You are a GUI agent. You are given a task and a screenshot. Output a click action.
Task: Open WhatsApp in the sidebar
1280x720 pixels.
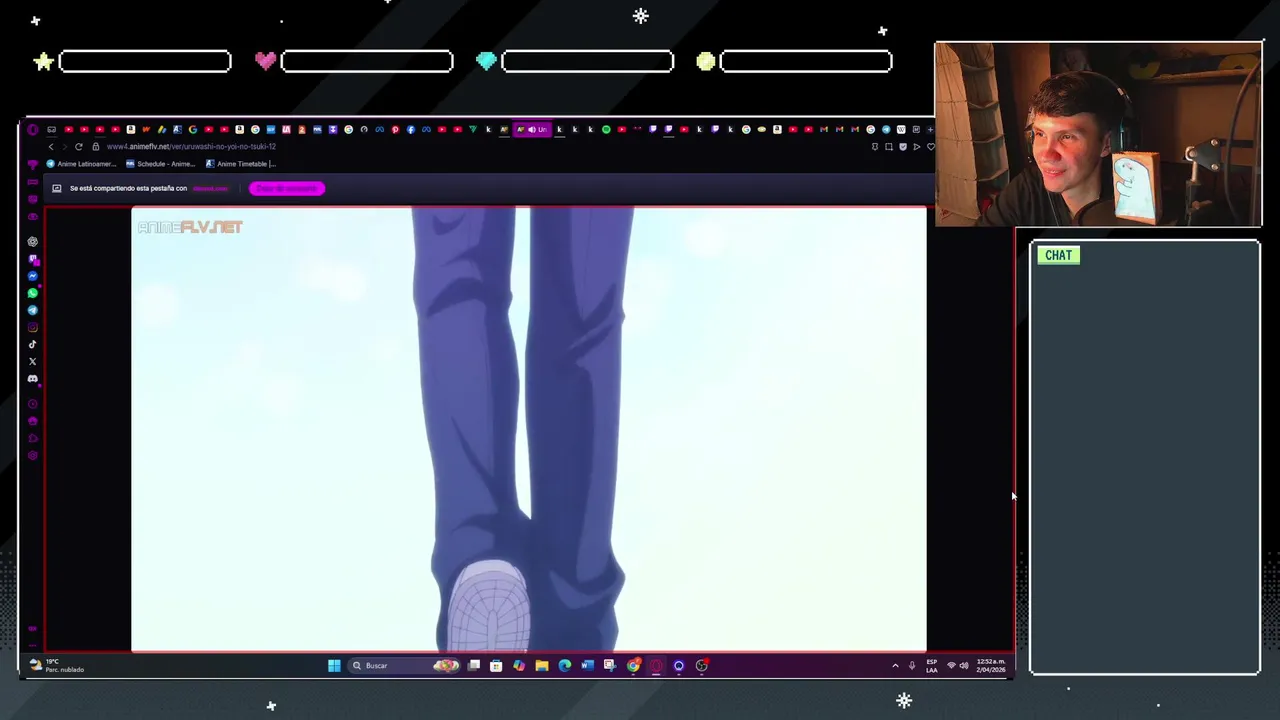[32, 293]
